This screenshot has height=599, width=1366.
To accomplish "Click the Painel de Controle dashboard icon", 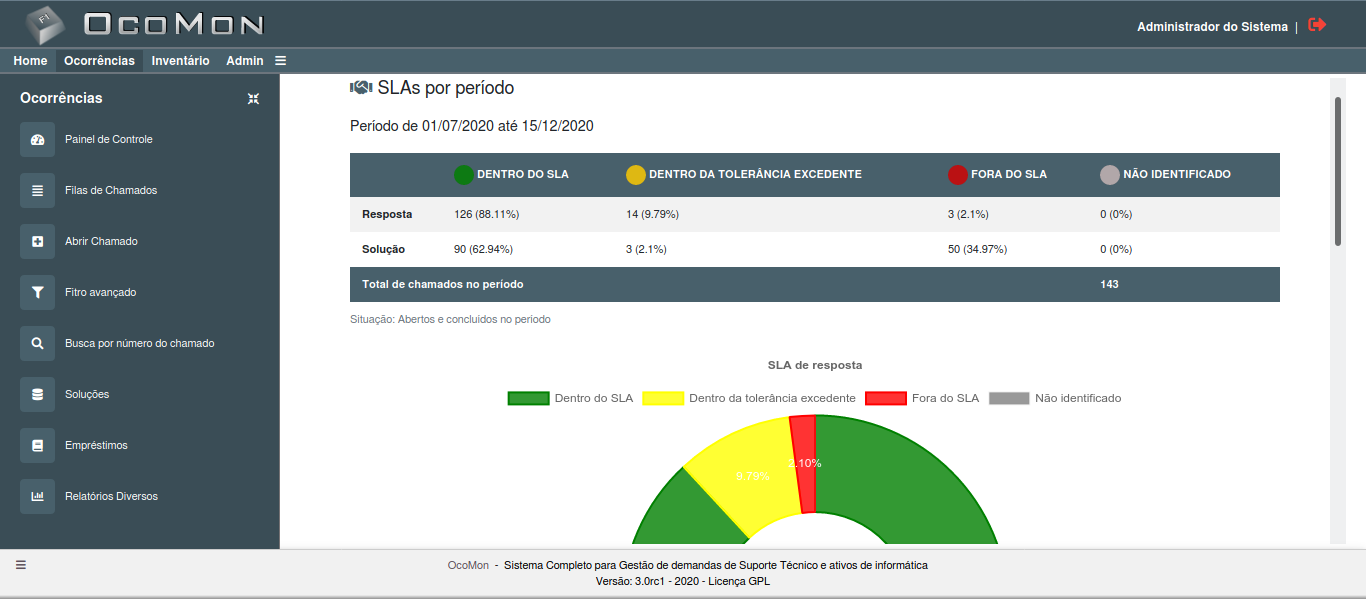I will 37,139.
